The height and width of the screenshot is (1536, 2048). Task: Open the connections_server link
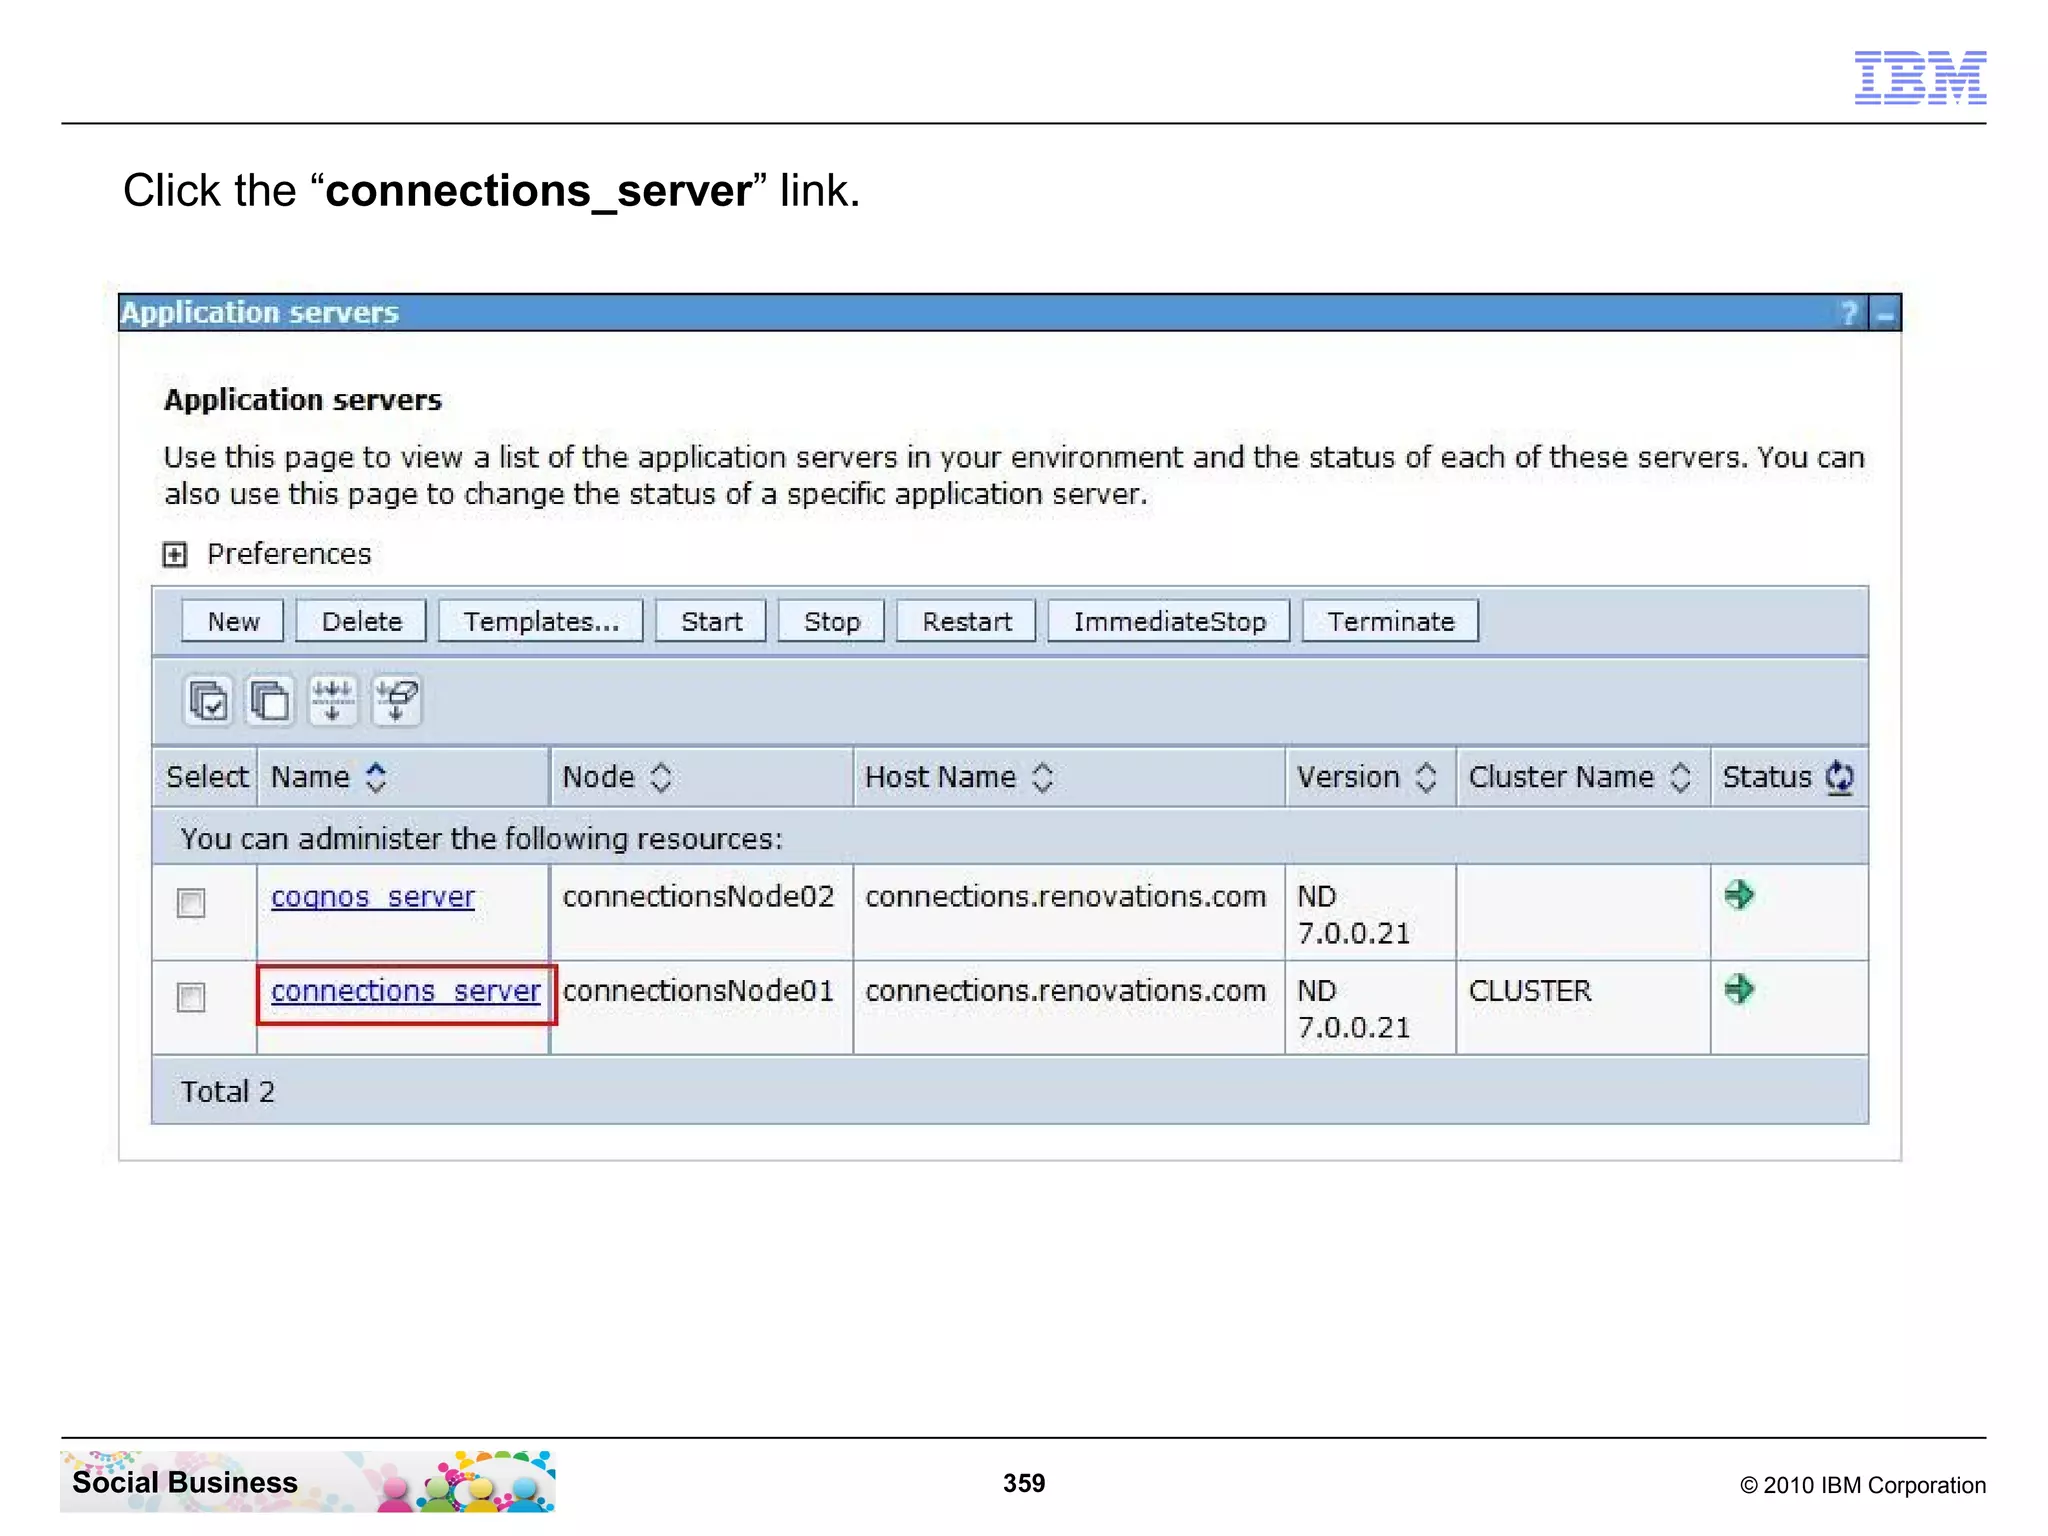pos(406,991)
